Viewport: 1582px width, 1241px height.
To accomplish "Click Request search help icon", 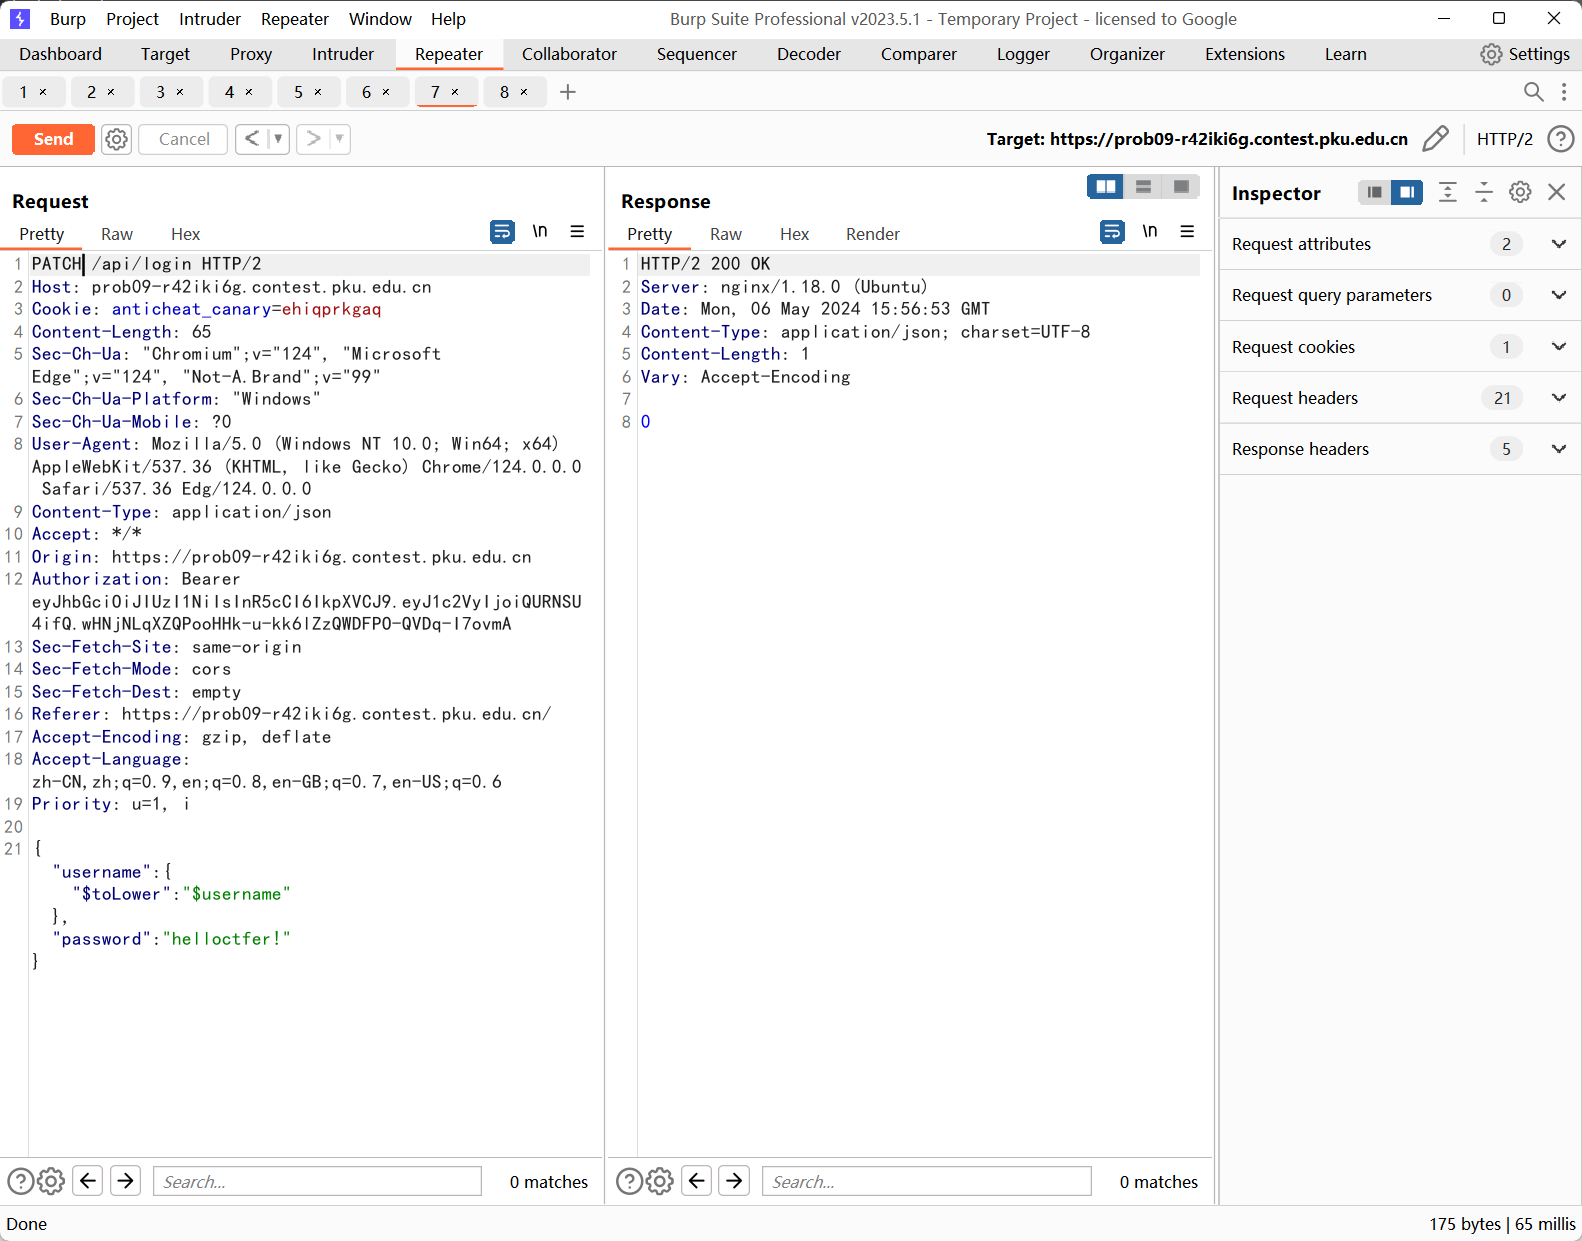I will pyautogui.click(x=21, y=1181).
